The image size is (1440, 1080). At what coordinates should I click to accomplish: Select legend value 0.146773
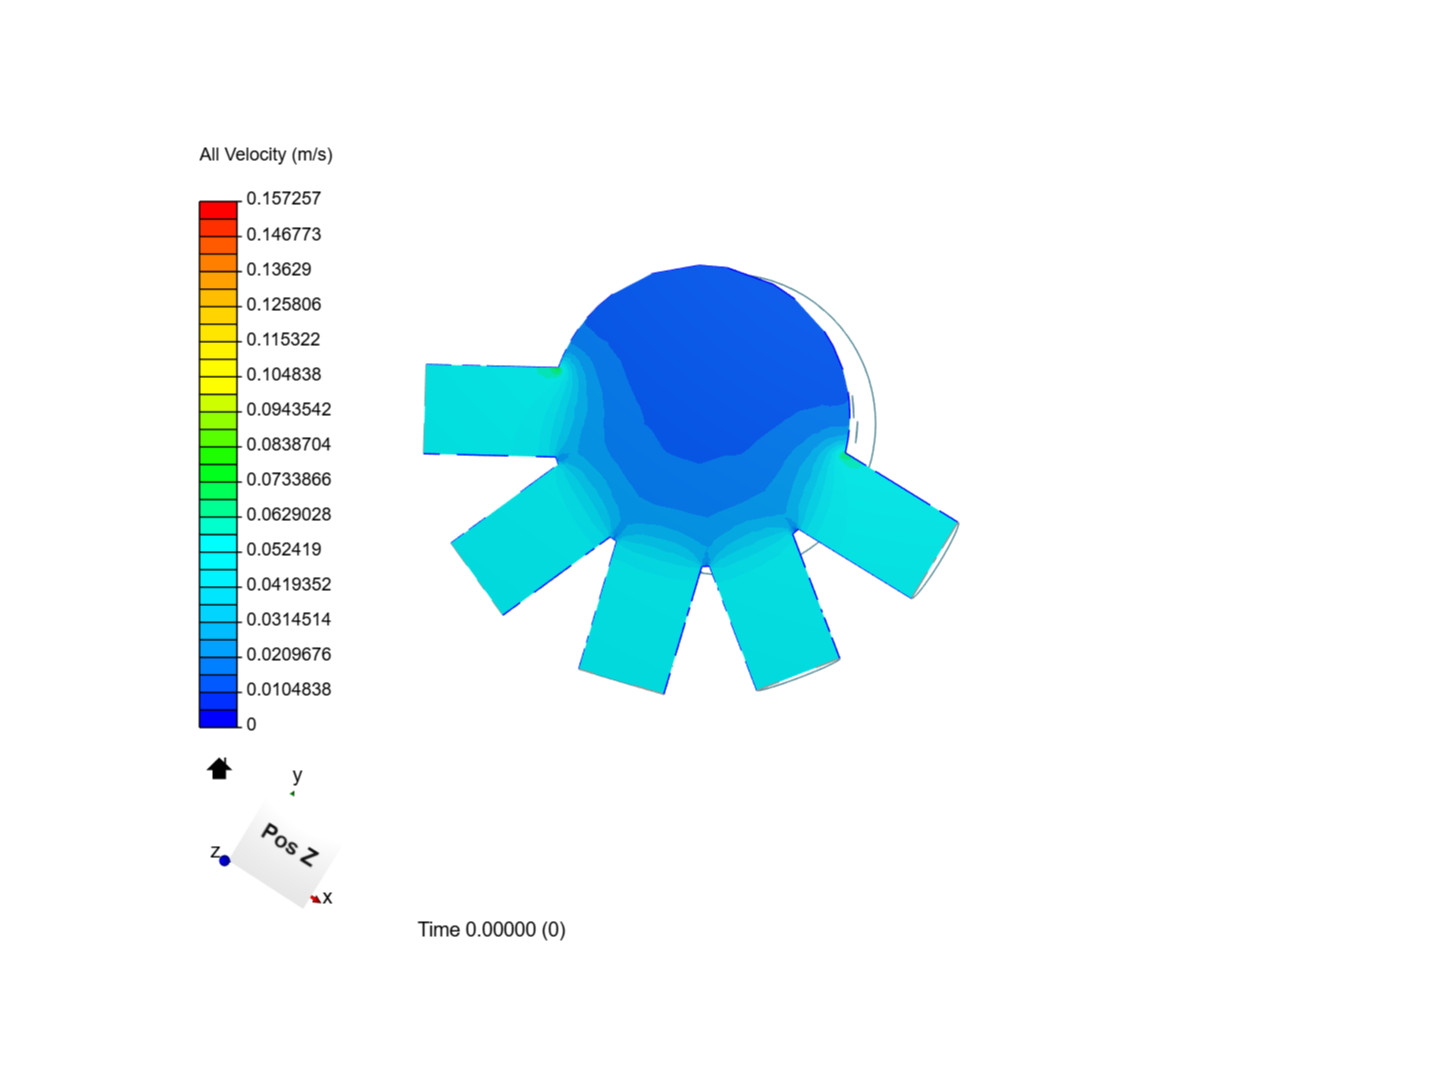coord(284,234)
